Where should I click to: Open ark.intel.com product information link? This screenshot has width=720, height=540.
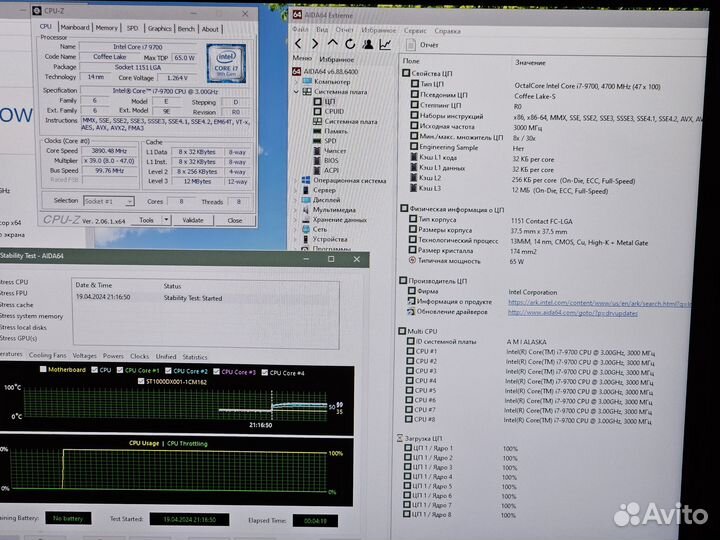[599, 303]
